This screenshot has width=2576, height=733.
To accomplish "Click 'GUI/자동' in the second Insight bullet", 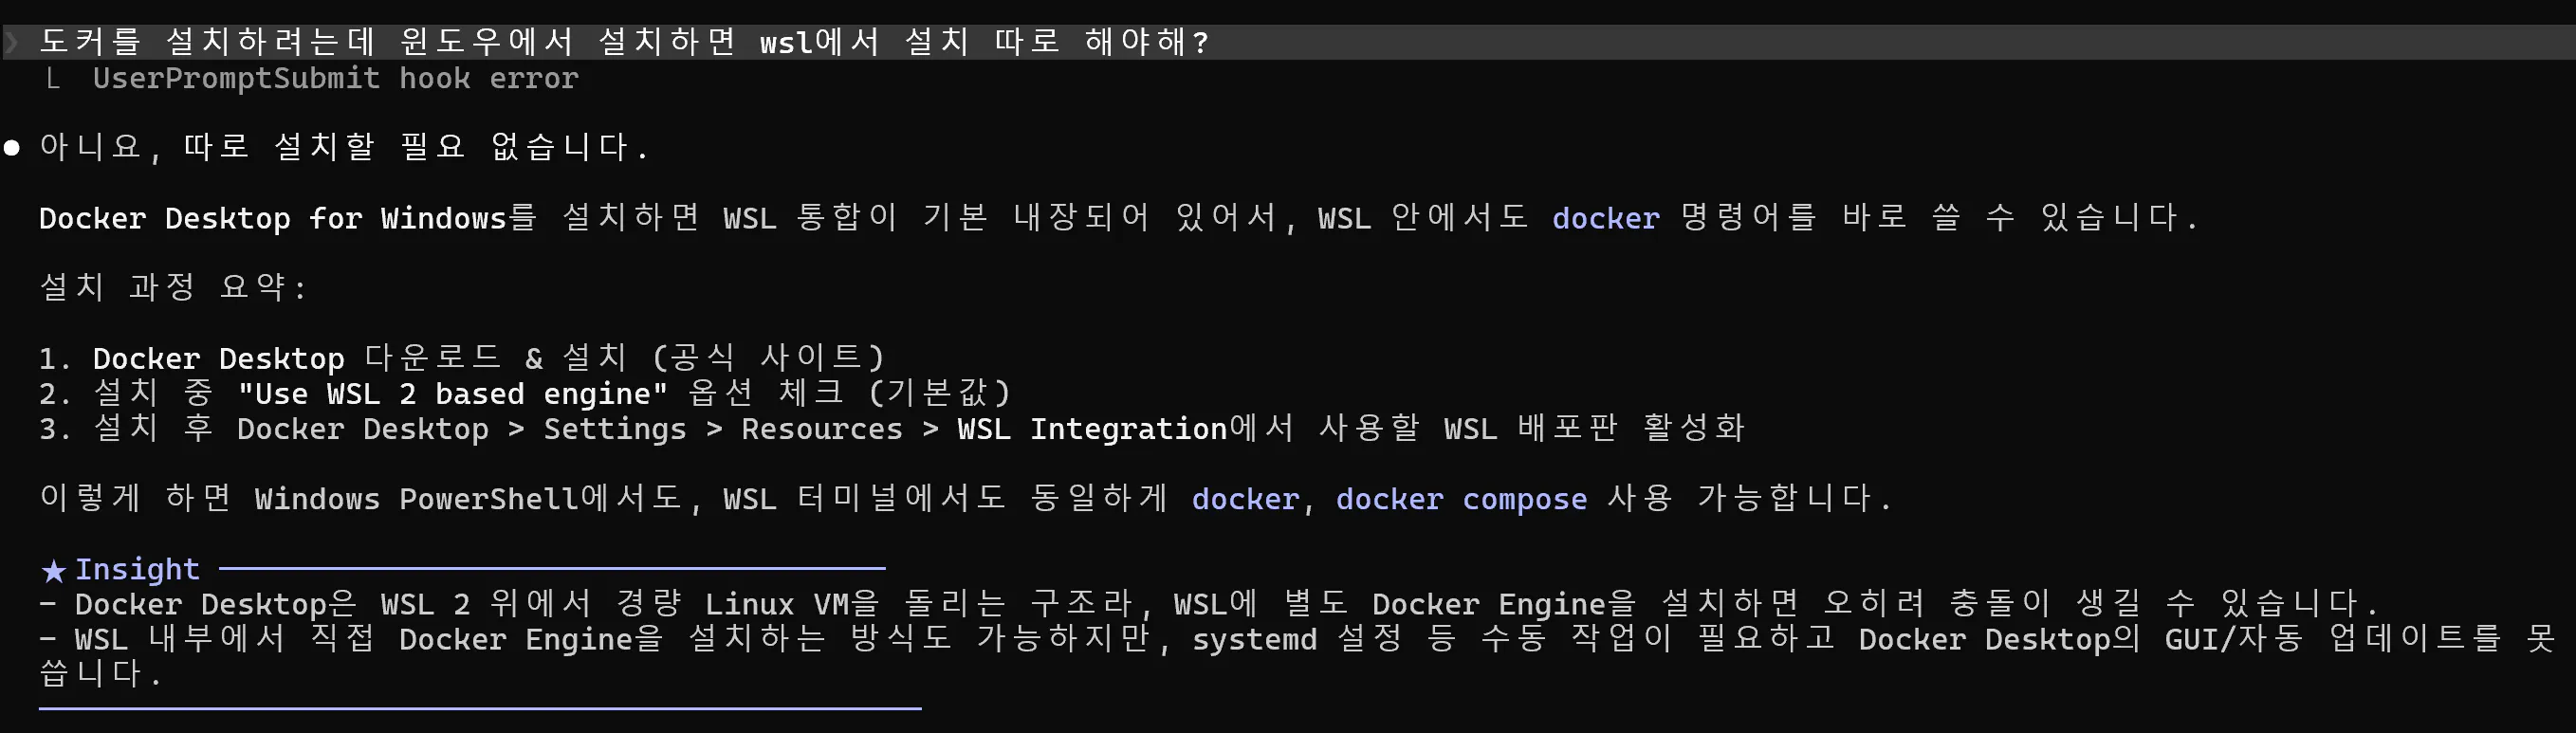I will pyautogui.click(x=2234, y=638).
